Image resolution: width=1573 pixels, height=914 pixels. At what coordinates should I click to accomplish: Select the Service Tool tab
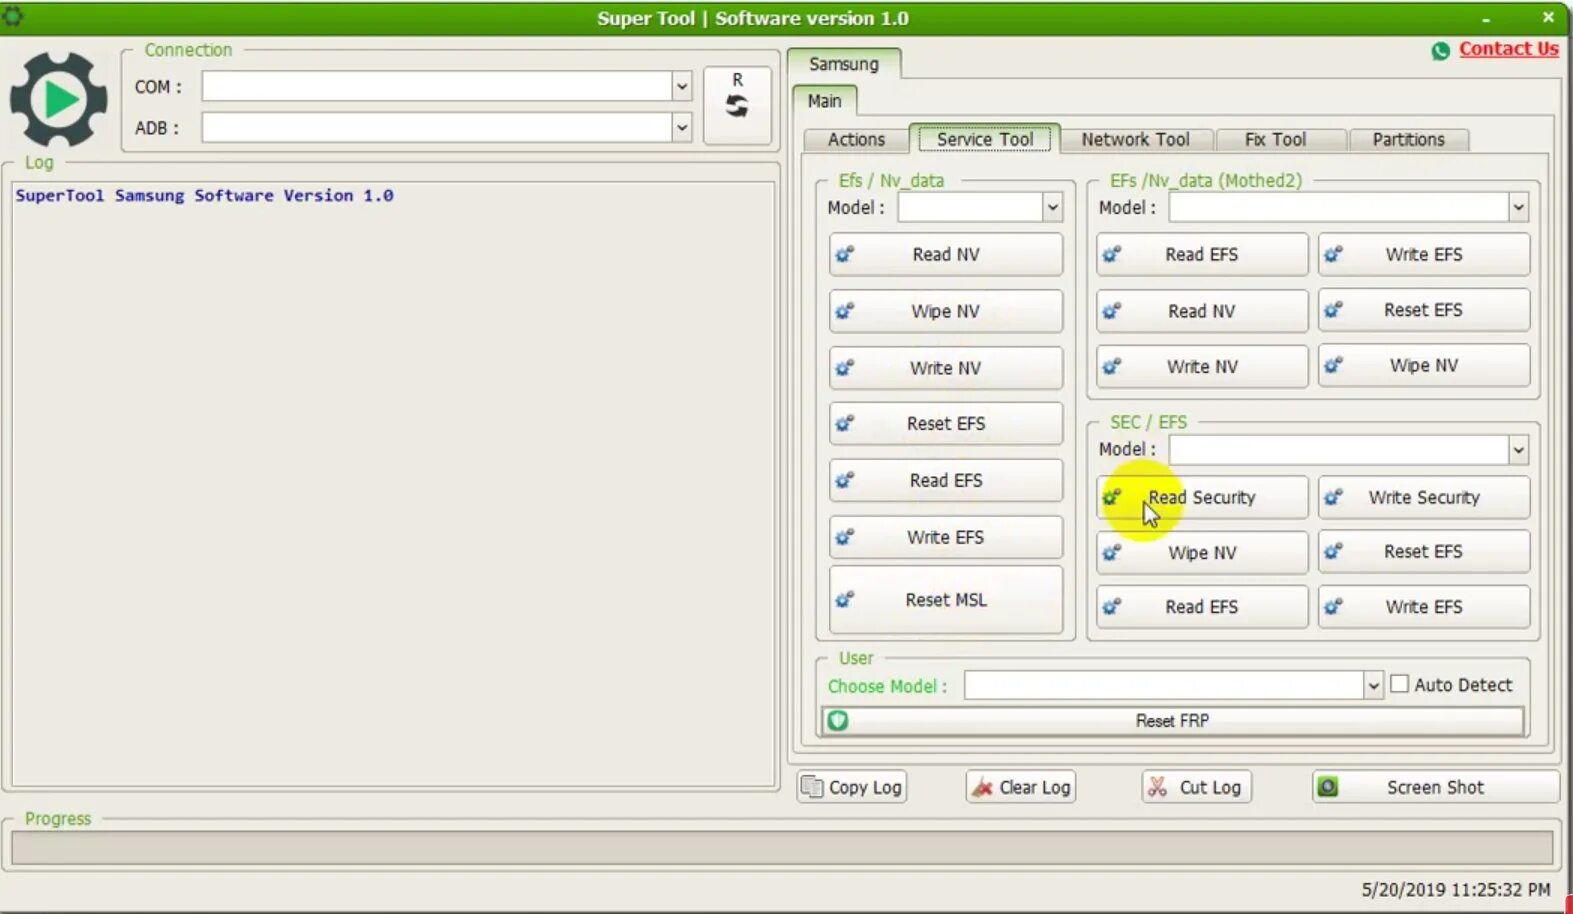(x=985, y=139)
